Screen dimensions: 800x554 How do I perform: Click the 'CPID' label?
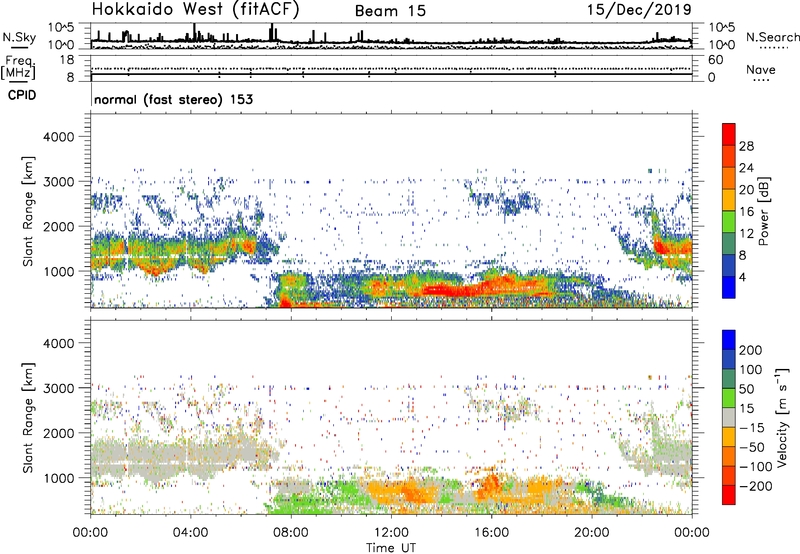(22, 95)
